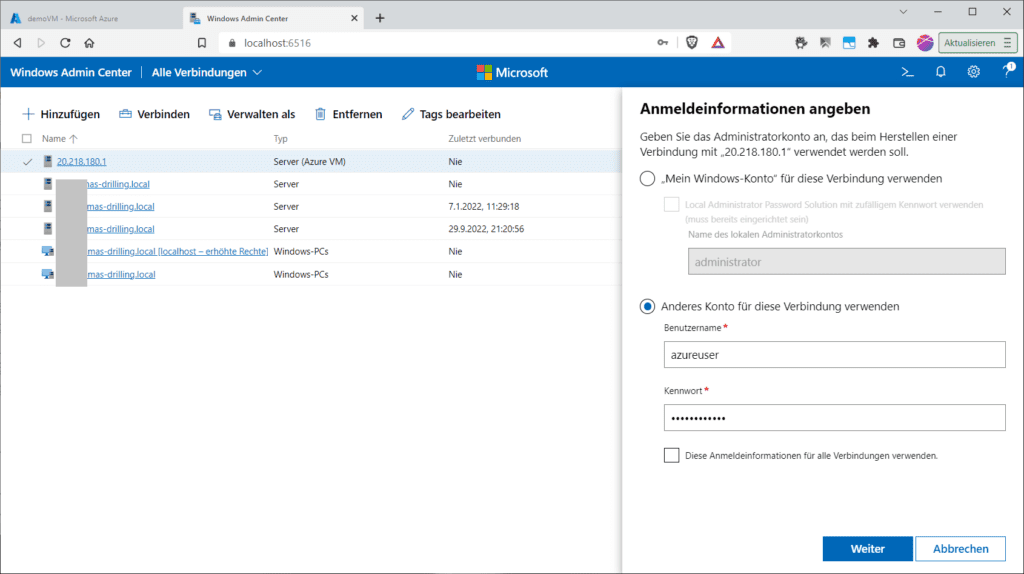Click Verwalten als in the toolbar
This screenshot has width=1024, height=574.
click(x=251, y=114)
